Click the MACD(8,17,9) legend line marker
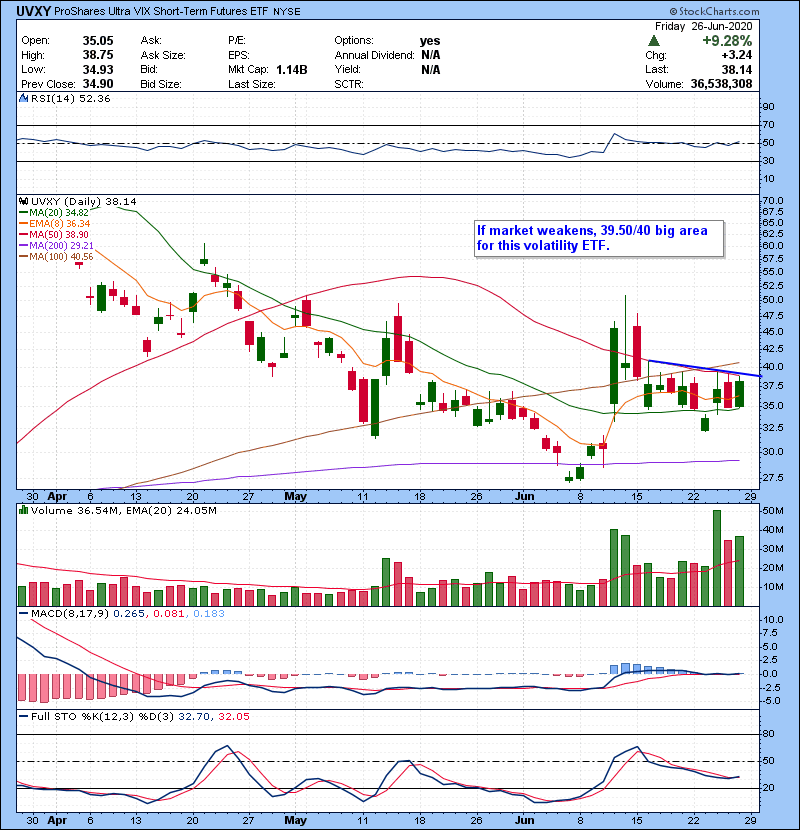Screen dimensions: 800x830 pyautogui.click(x=23, y=614)
